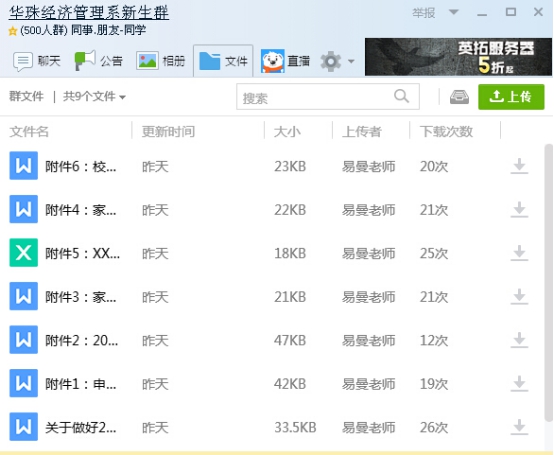
Task: Click the 20次 download count
Action: [x=434, y=166]
